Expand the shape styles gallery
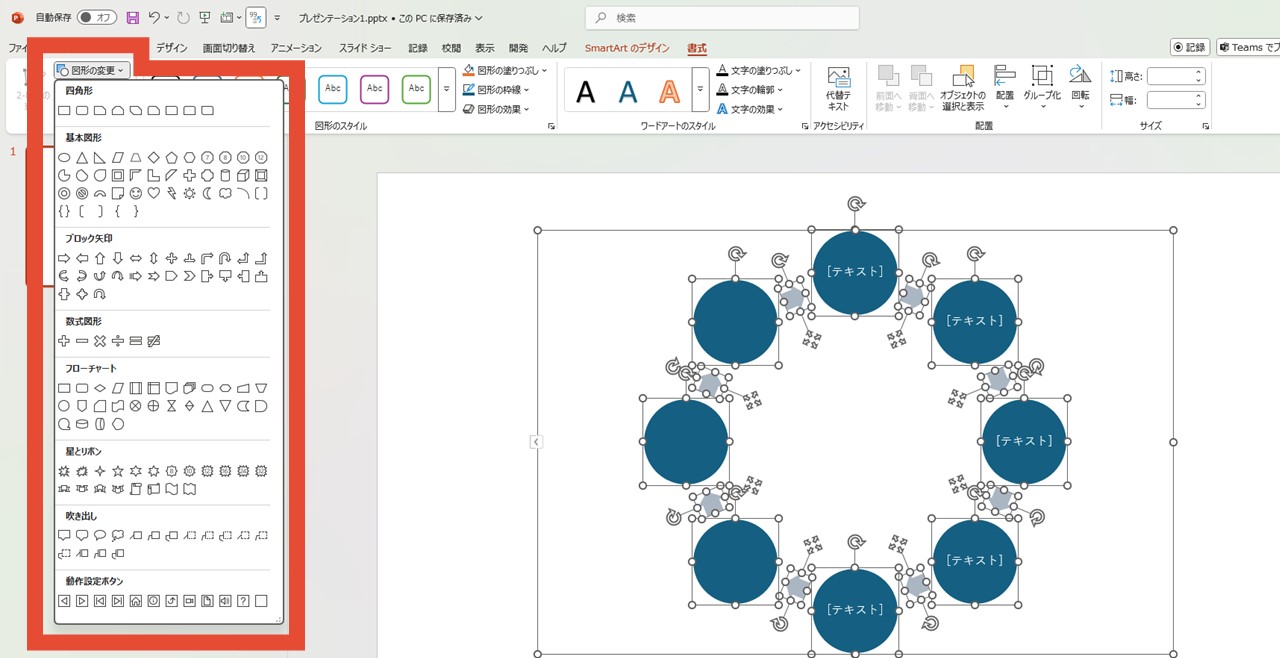The width and height of the screenshot is (1280, 658). (446, 90)
